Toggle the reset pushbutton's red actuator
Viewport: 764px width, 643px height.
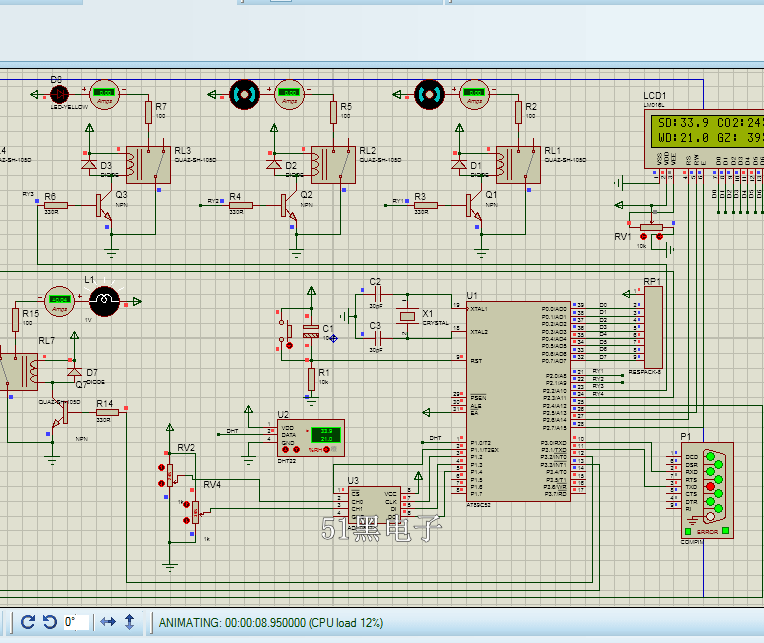(289, 345)
